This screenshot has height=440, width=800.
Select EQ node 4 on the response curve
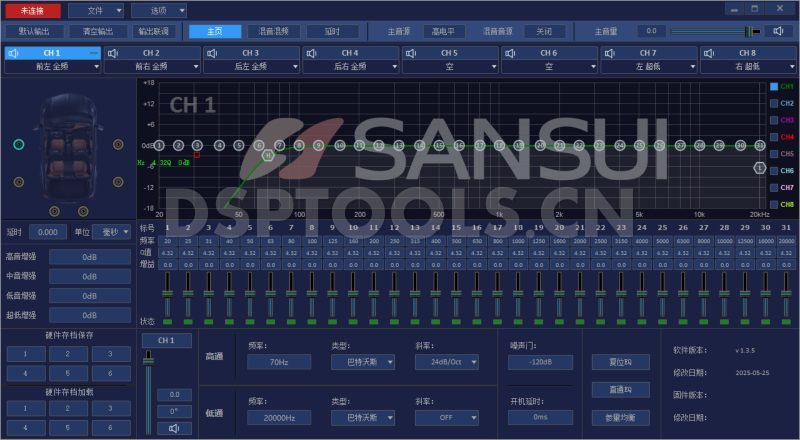click(219, 145)
